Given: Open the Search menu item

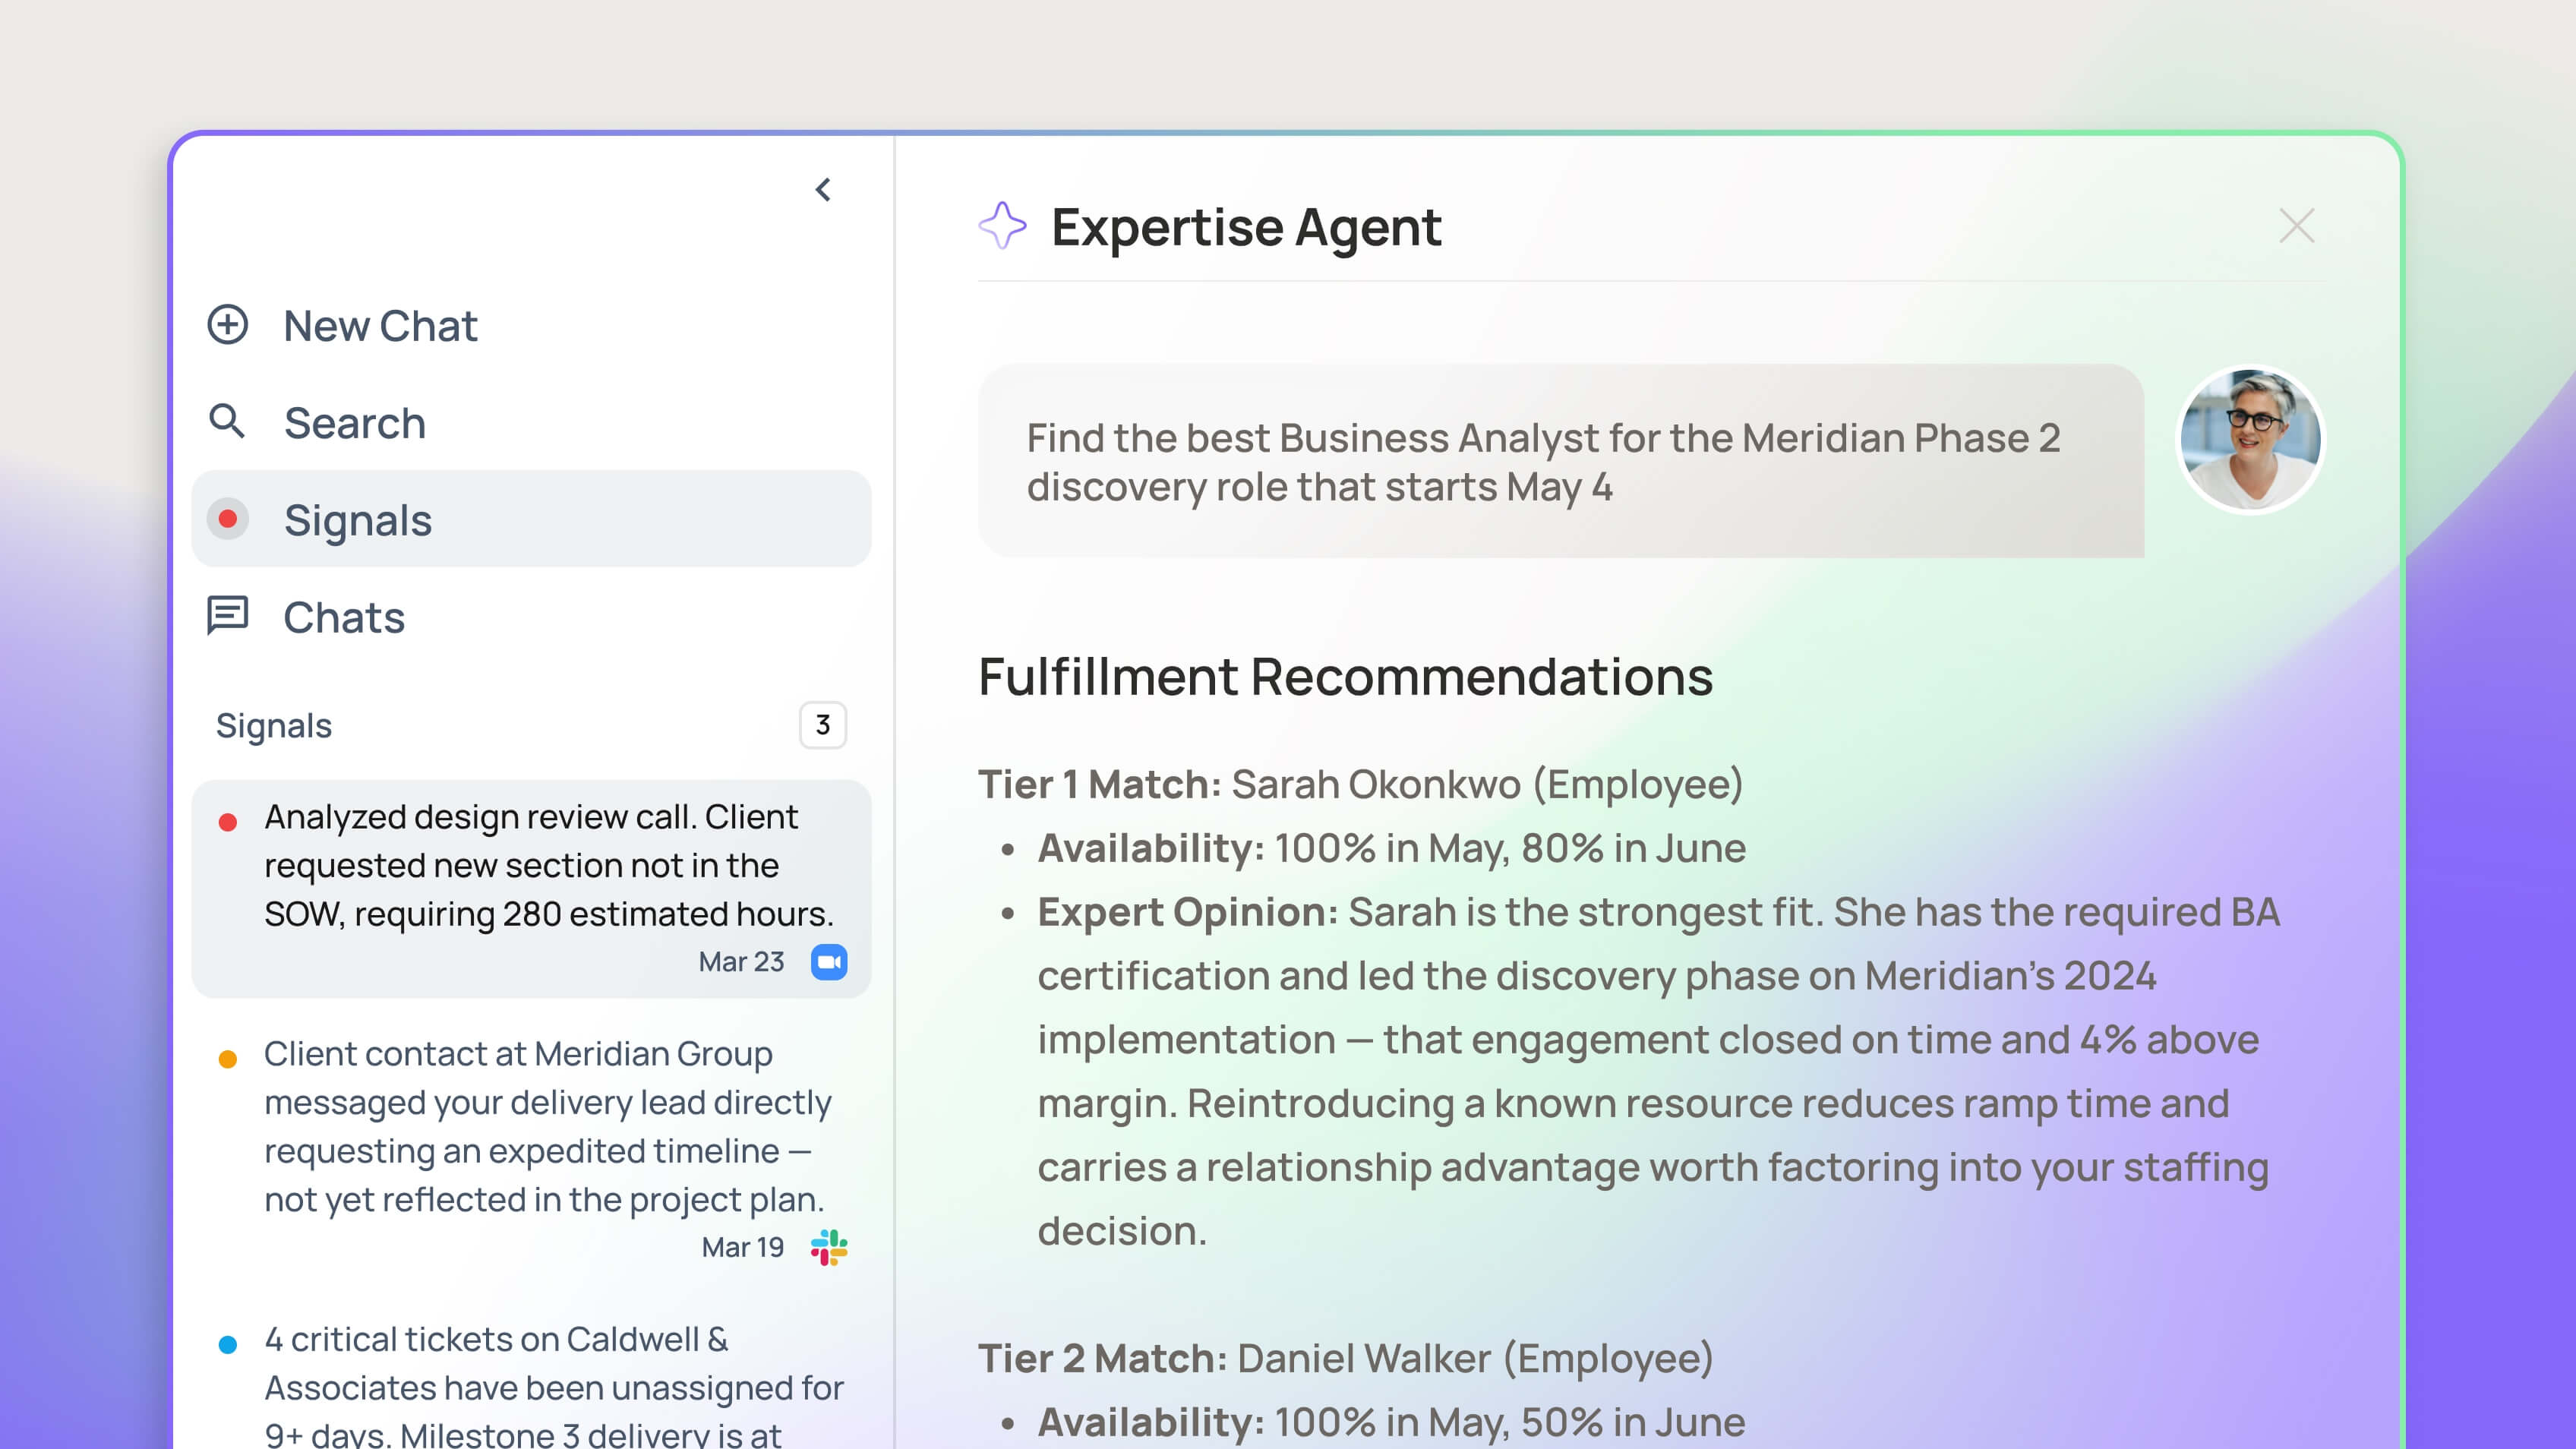Looking at the screenshot, I should coord(531,423).
